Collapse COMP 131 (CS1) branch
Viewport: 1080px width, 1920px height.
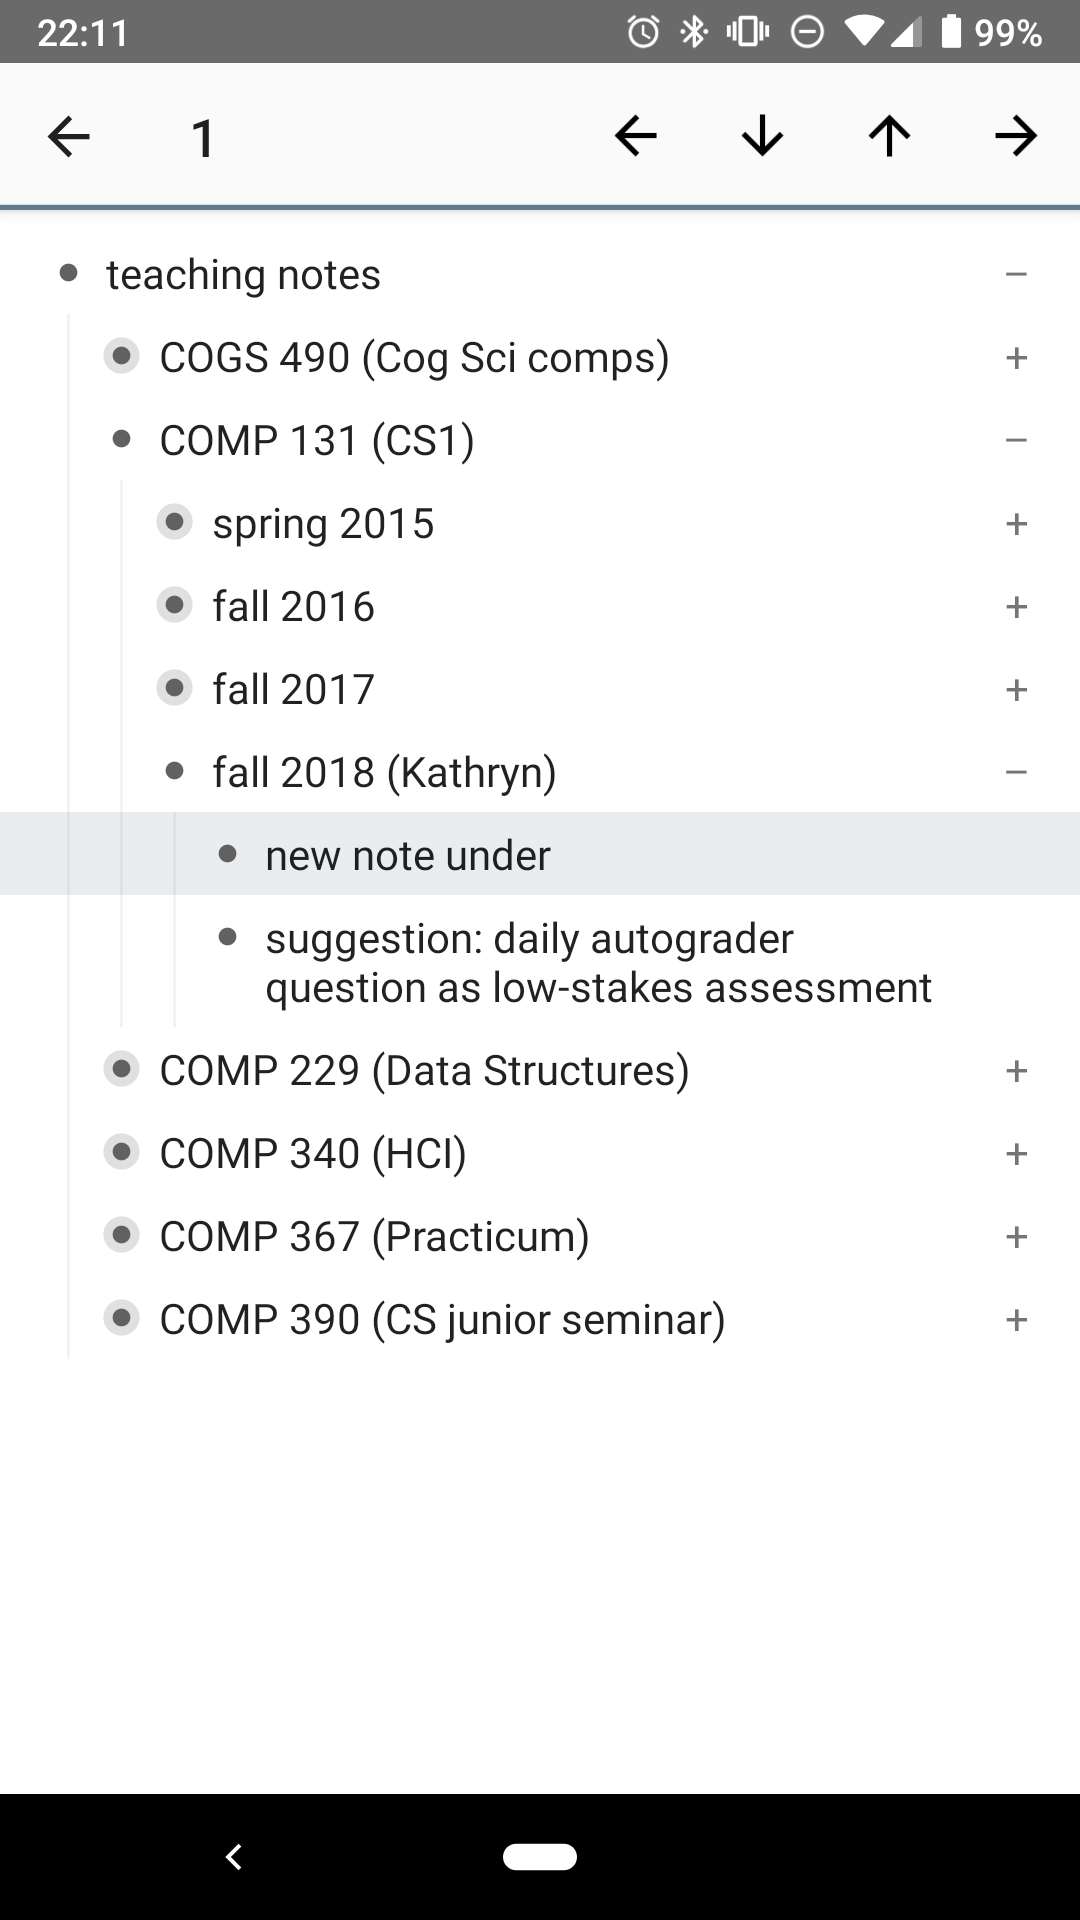(x=1016, y=440)
